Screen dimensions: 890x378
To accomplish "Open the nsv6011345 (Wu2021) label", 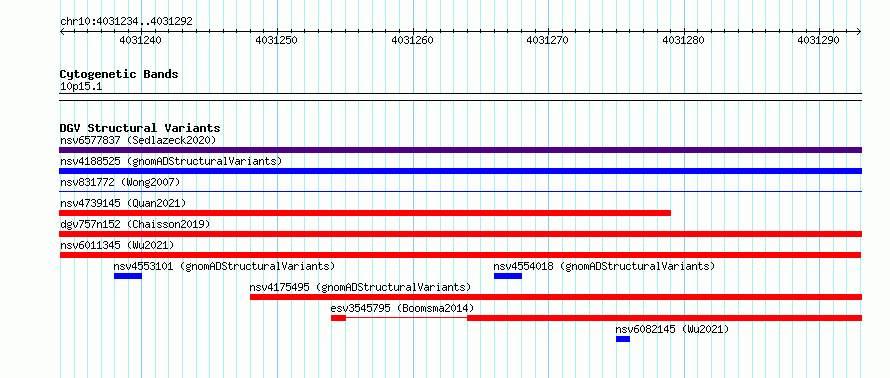I will [117, 245].
